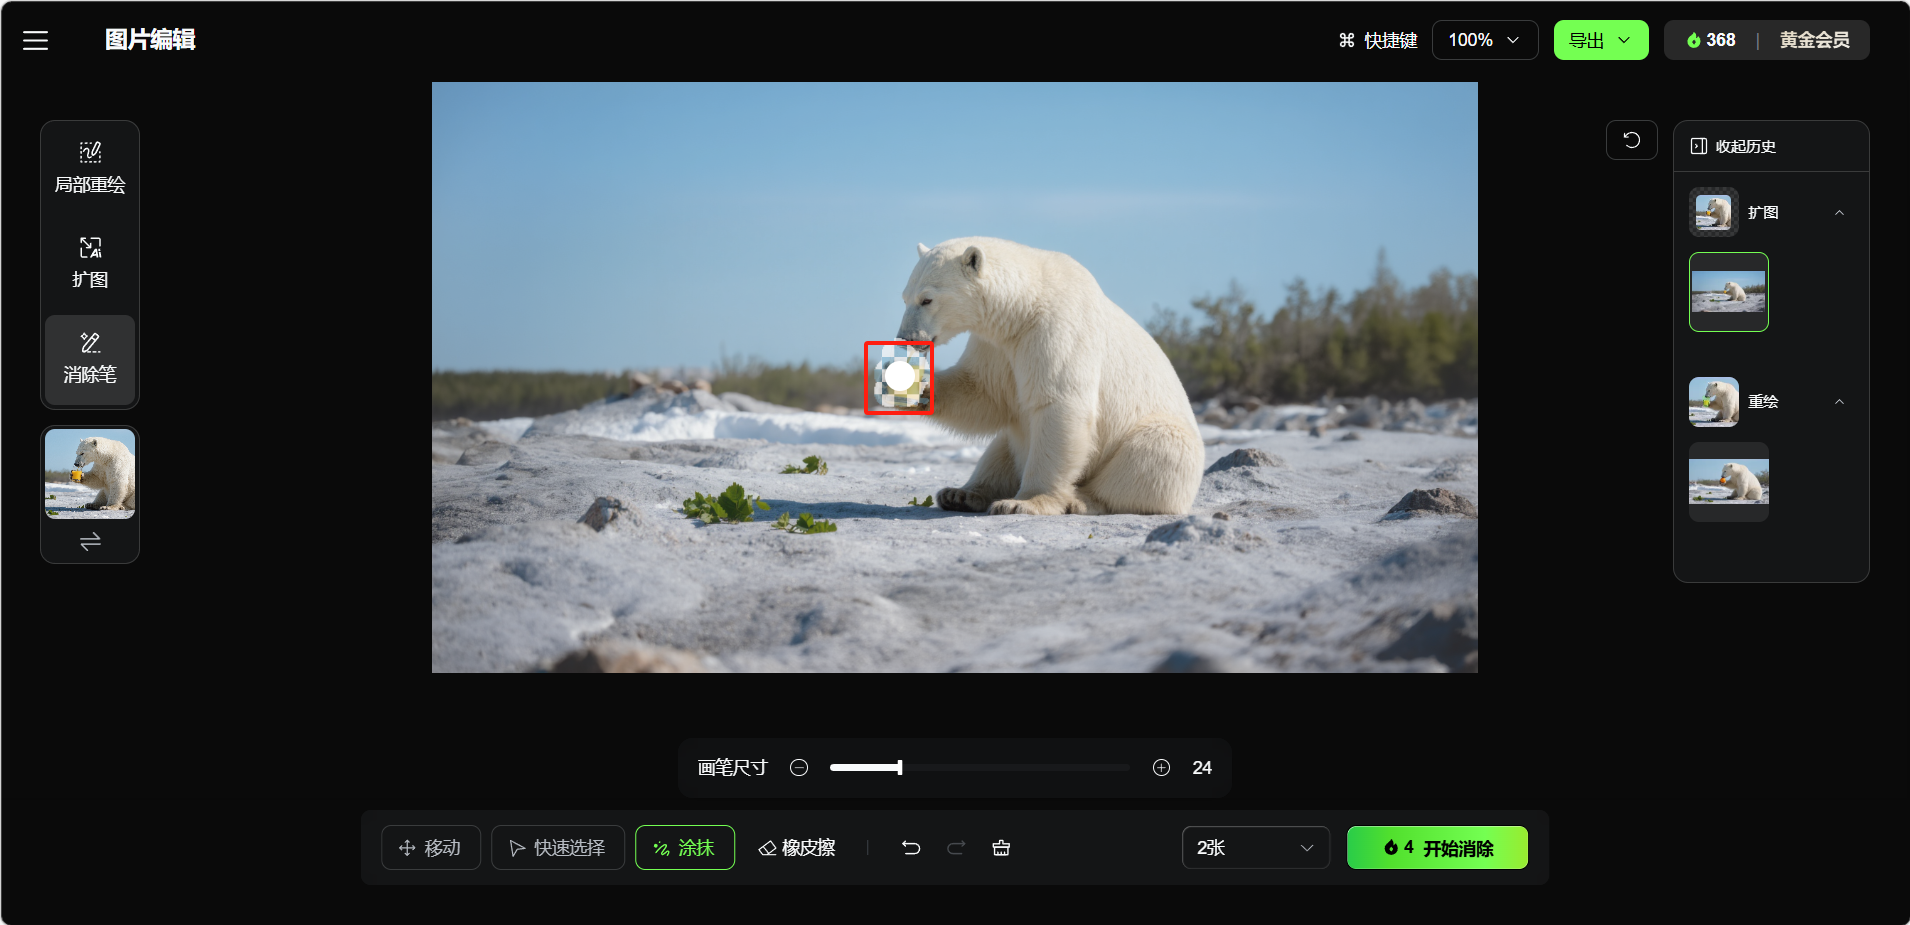This screenshot has width=1910, height=925.
Task: Click the 画笔尺寸 brush size slider
Action: (x=979, y=768)
